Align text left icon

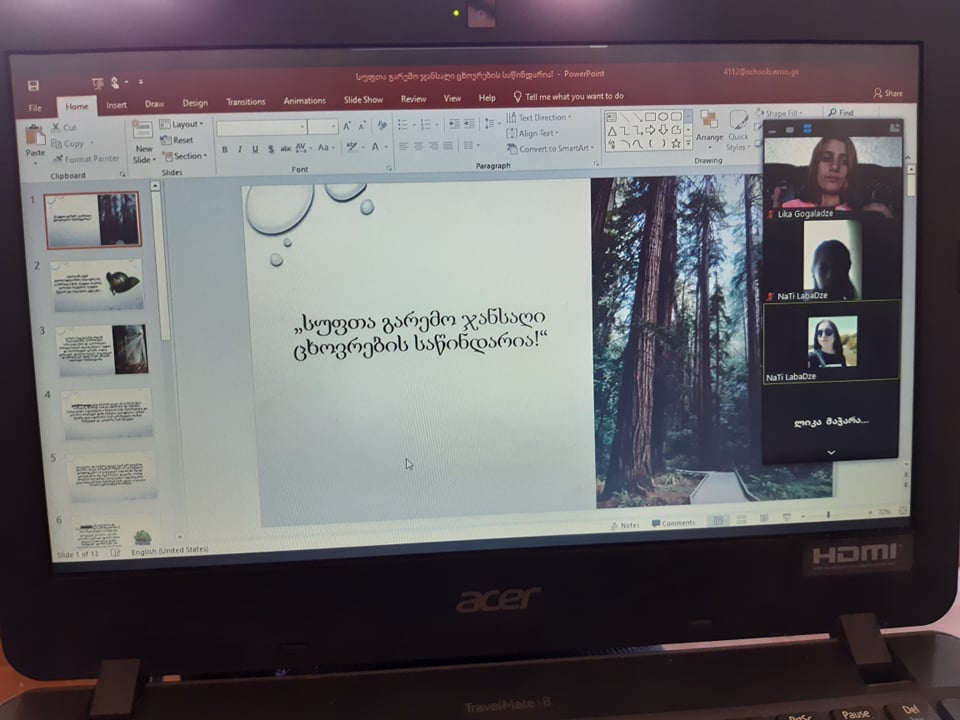pos(403,146)
